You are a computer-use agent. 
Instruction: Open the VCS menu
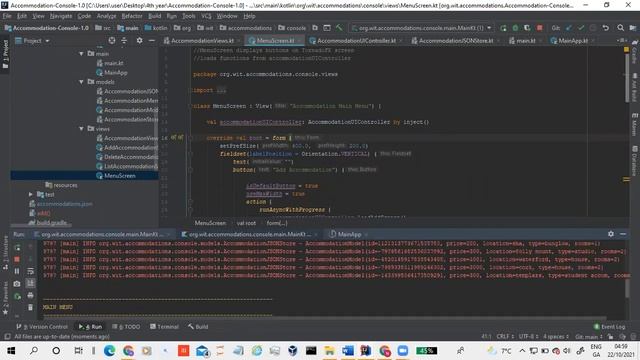[x=206, y=16]
